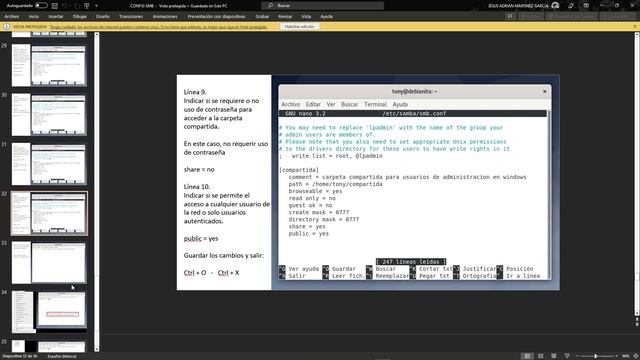Select slide 32 thumbnail
The image size is (640, 360).
click(x=49, y=213)
